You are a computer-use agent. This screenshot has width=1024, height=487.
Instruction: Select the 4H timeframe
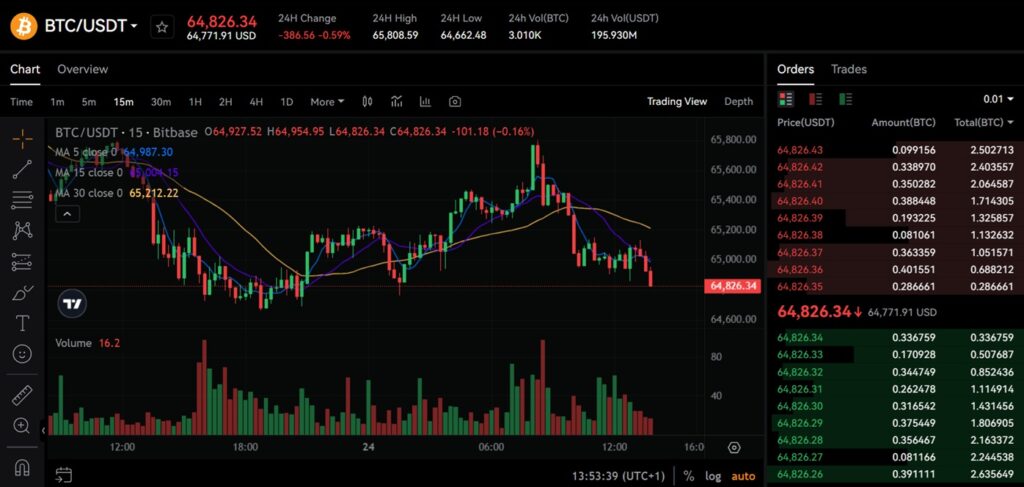(256, 102)
